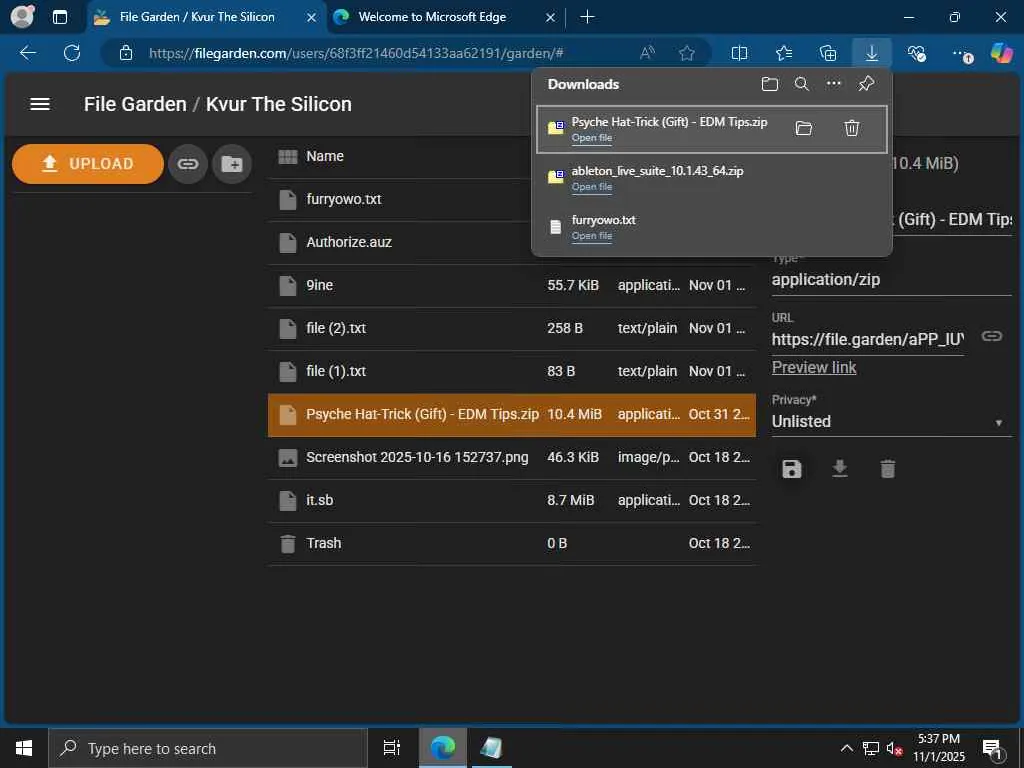Viewport: 1024px width, 768px height.
Task: Copy URL with link icon beside URL field
Action: [991, 336]
